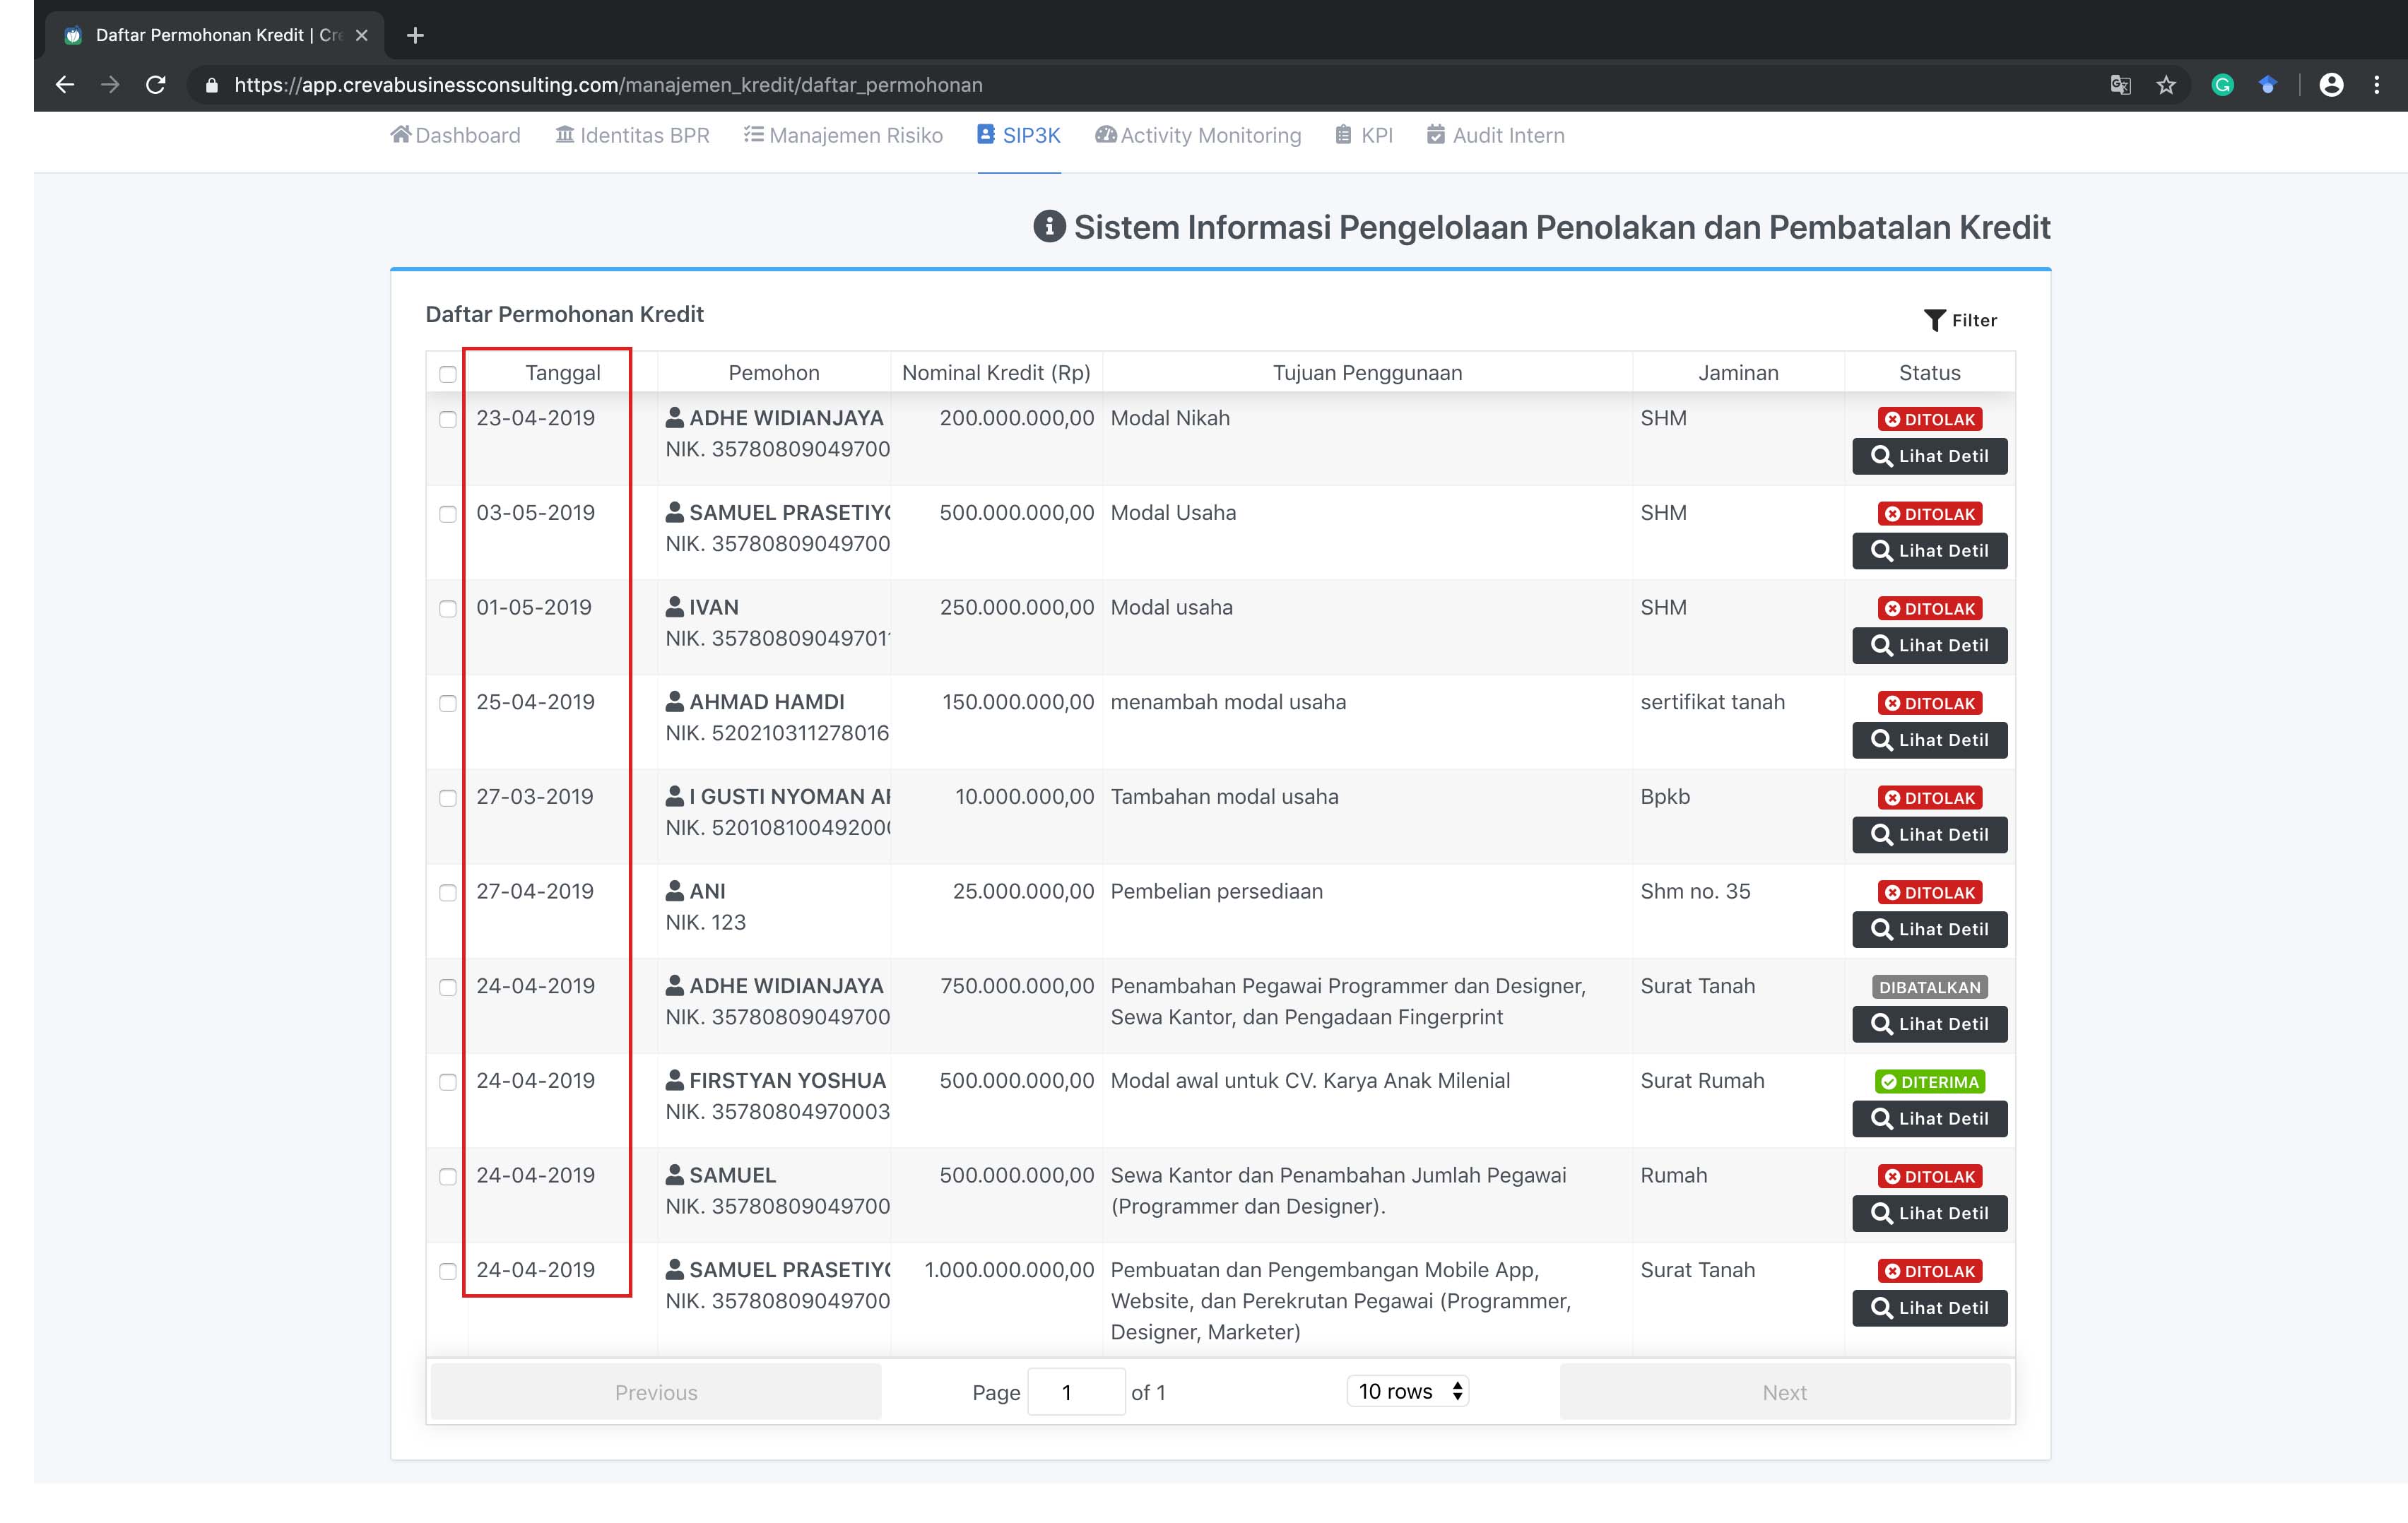The image size is (2408, 1523).
Task: Check the 03-05-2019 row checkbox
Action: coord(448,514)
